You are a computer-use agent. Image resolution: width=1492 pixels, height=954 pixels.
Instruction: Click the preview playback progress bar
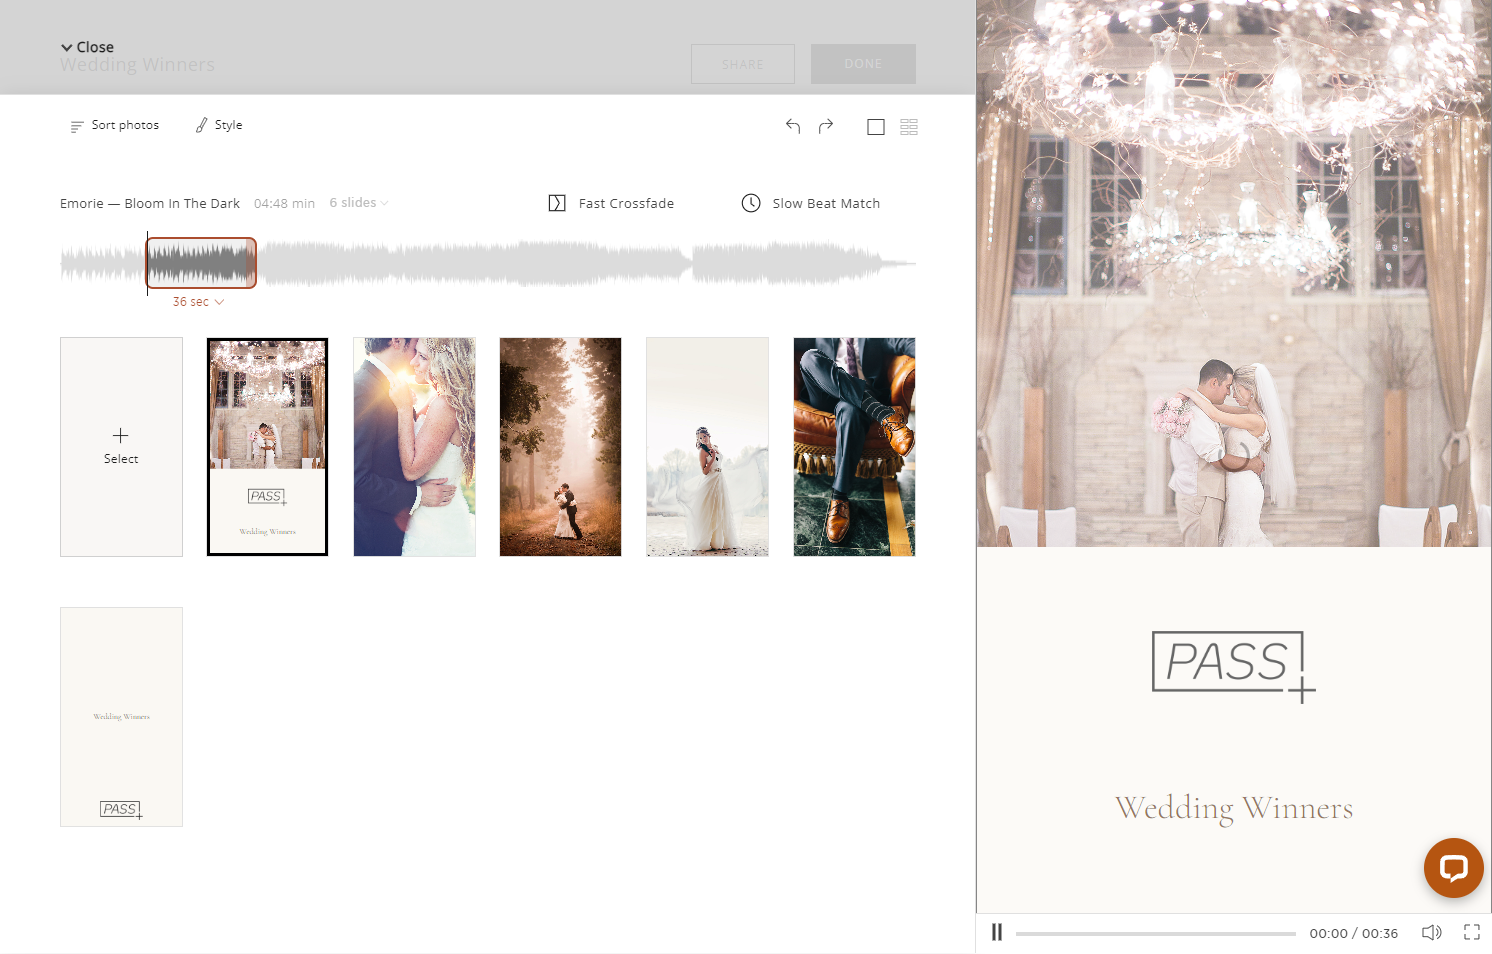tap(1155, 934)
